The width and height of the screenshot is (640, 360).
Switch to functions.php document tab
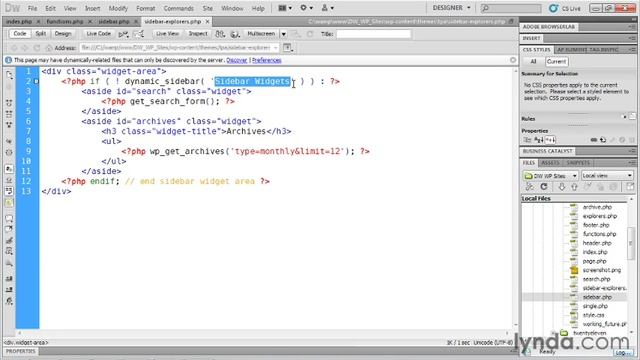pyautogui.click(x=65, y=21)
